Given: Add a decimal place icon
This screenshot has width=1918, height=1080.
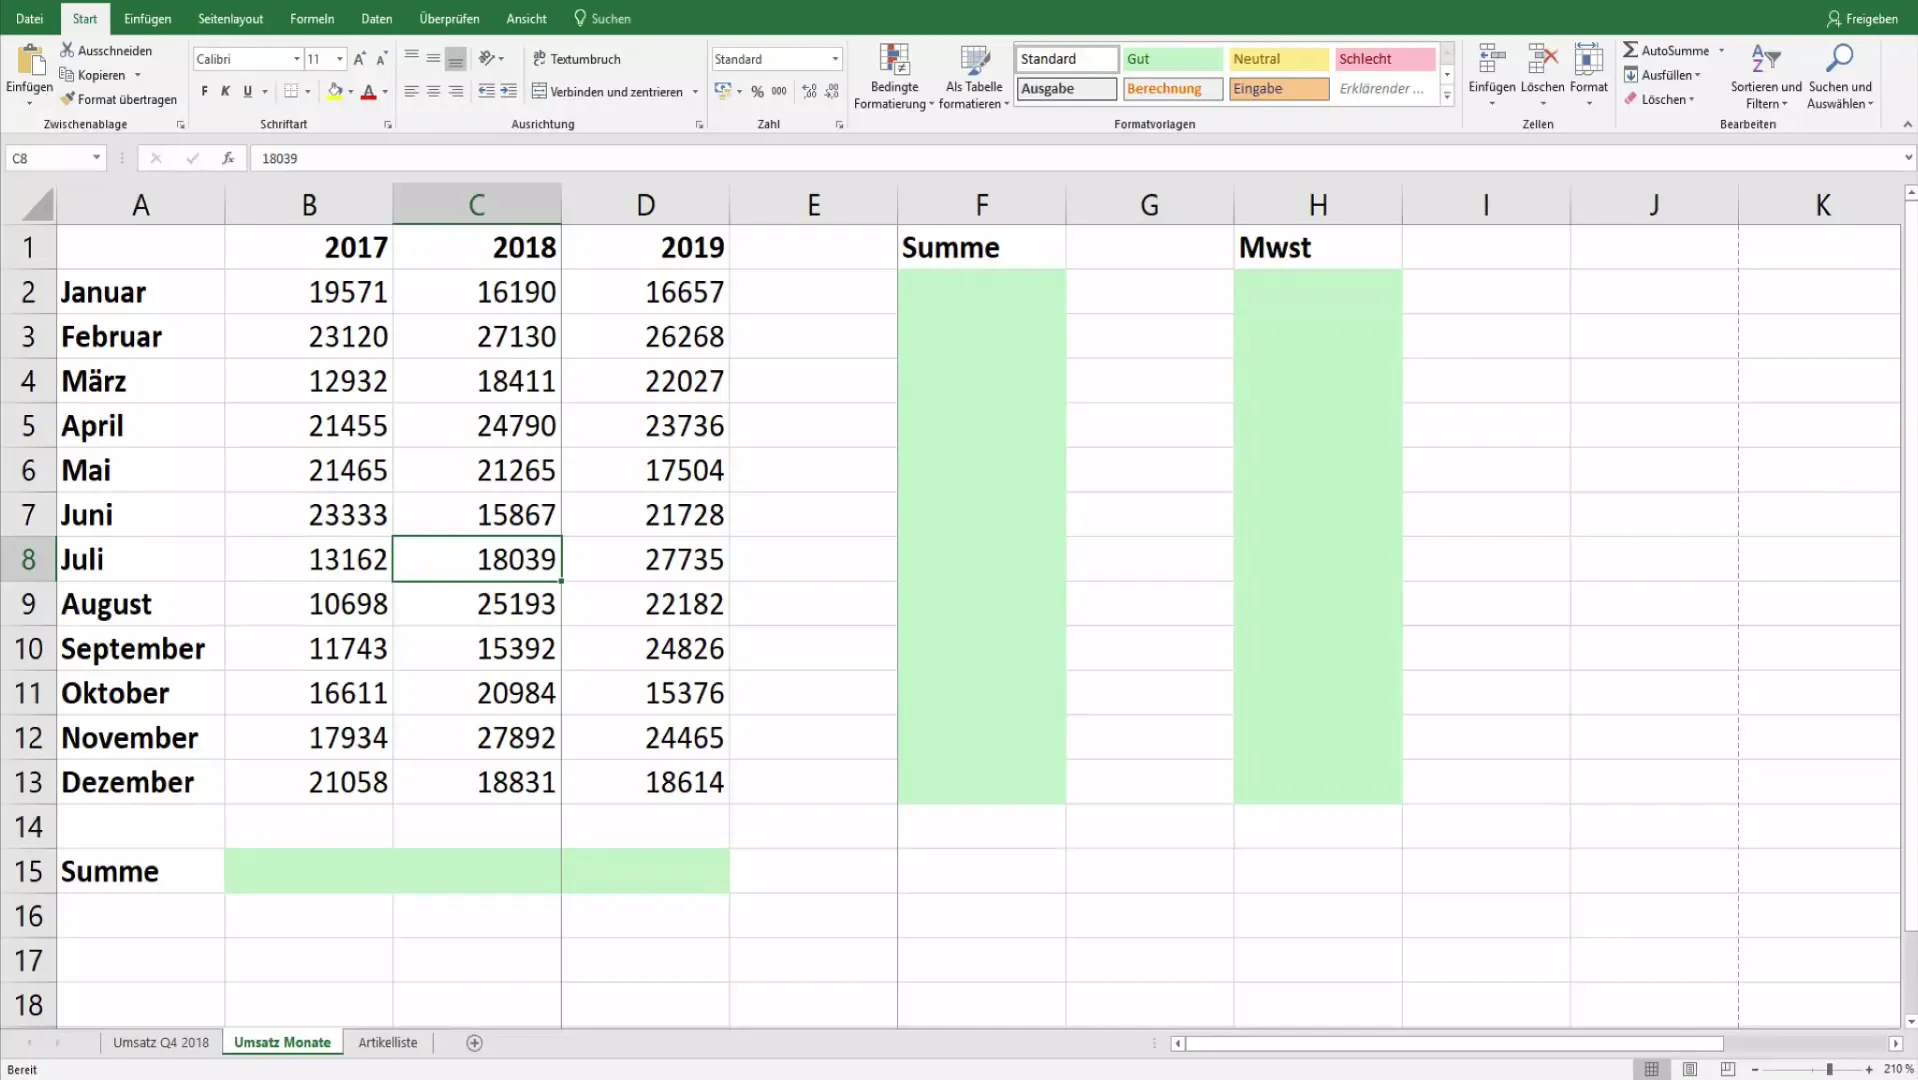Looking at the screenshot, I should (x=809, y=91).
